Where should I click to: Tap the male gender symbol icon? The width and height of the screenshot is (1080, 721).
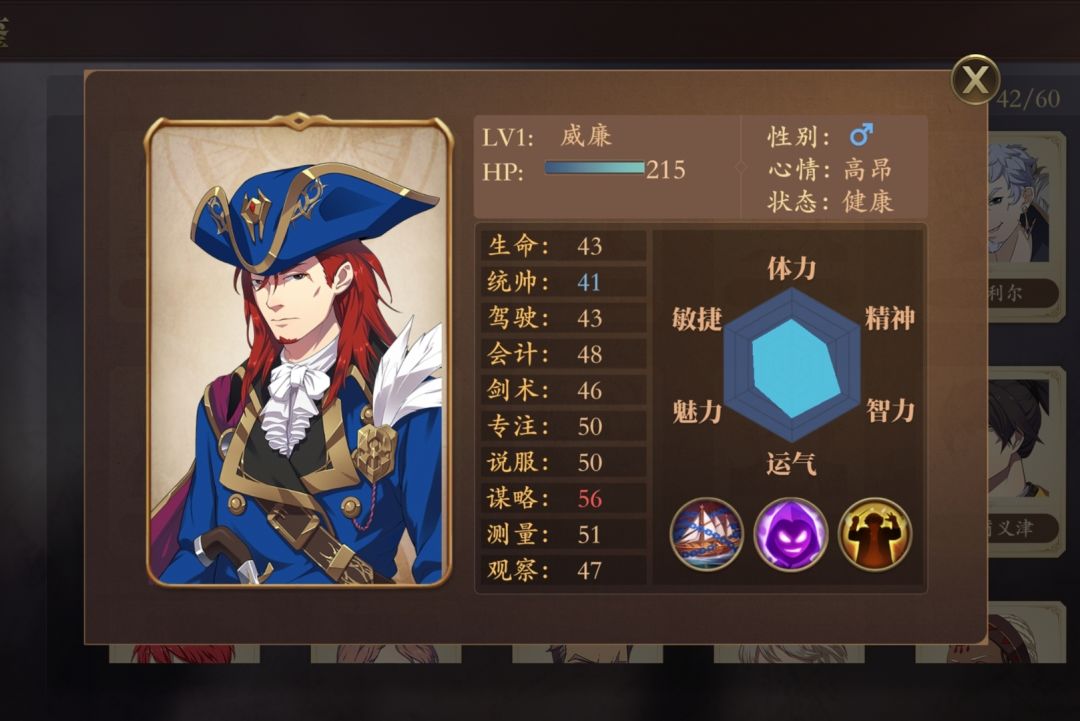[861, 135]
